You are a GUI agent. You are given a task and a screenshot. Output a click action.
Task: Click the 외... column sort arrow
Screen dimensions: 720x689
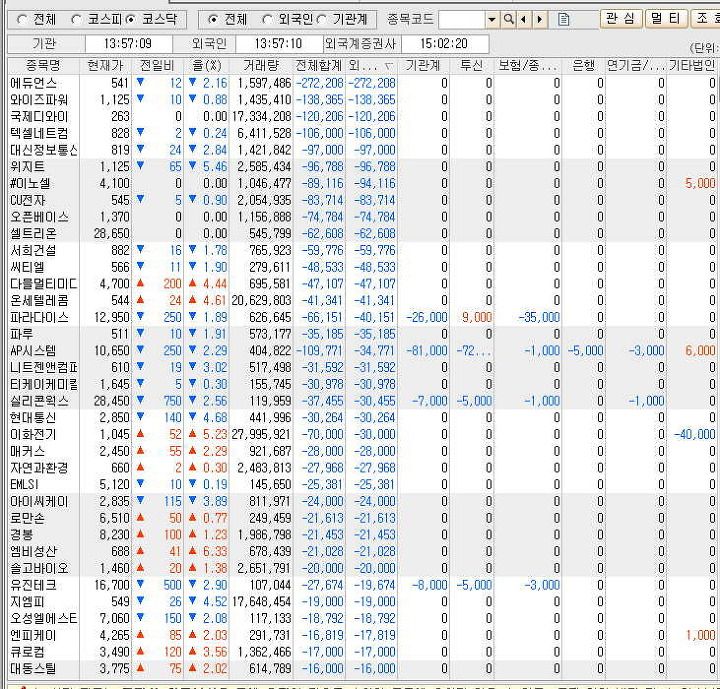(388, 67)
